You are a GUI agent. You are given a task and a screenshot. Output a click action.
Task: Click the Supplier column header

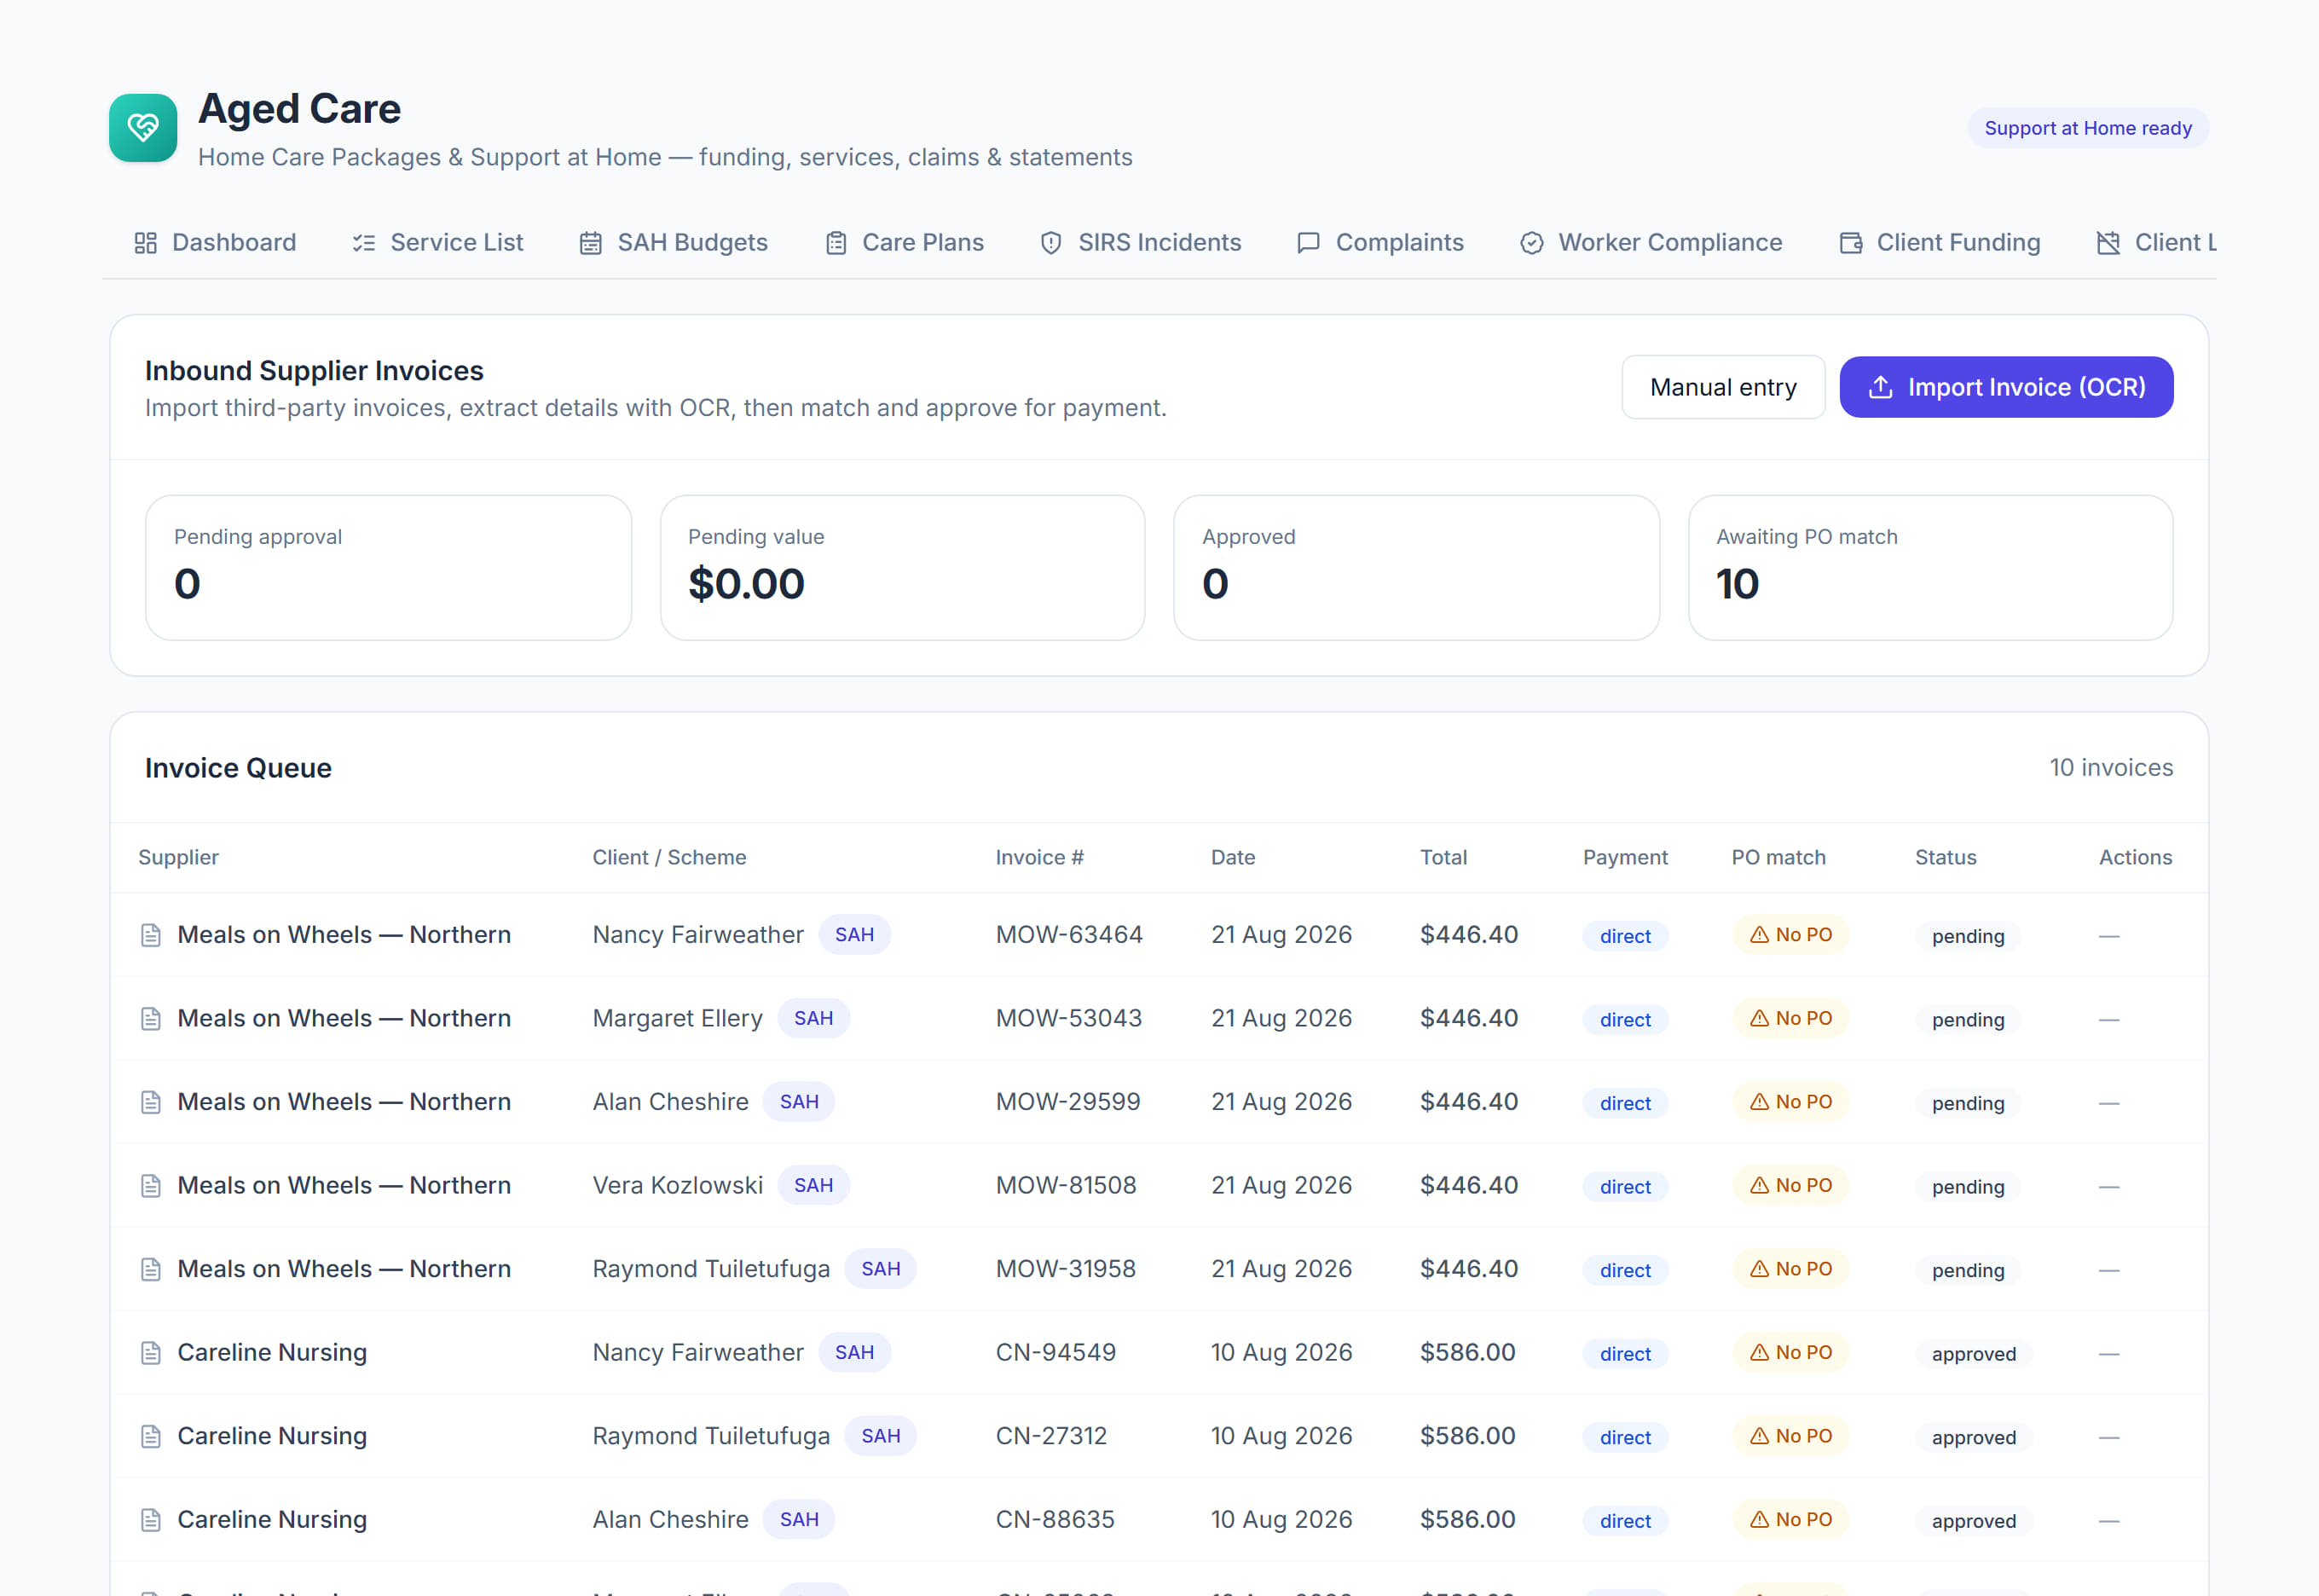coord(178,857)
